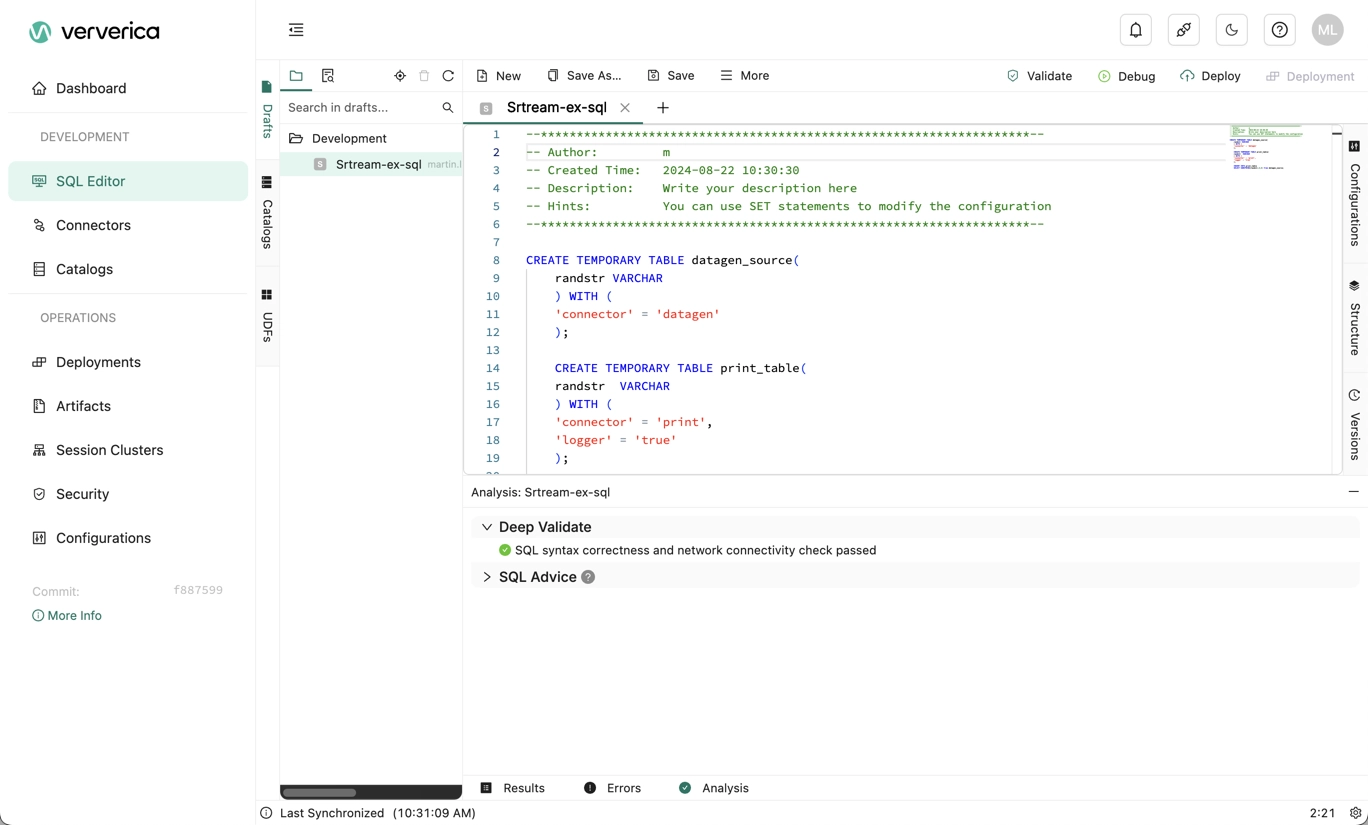Open draft search view icon

tap(328, 76)
